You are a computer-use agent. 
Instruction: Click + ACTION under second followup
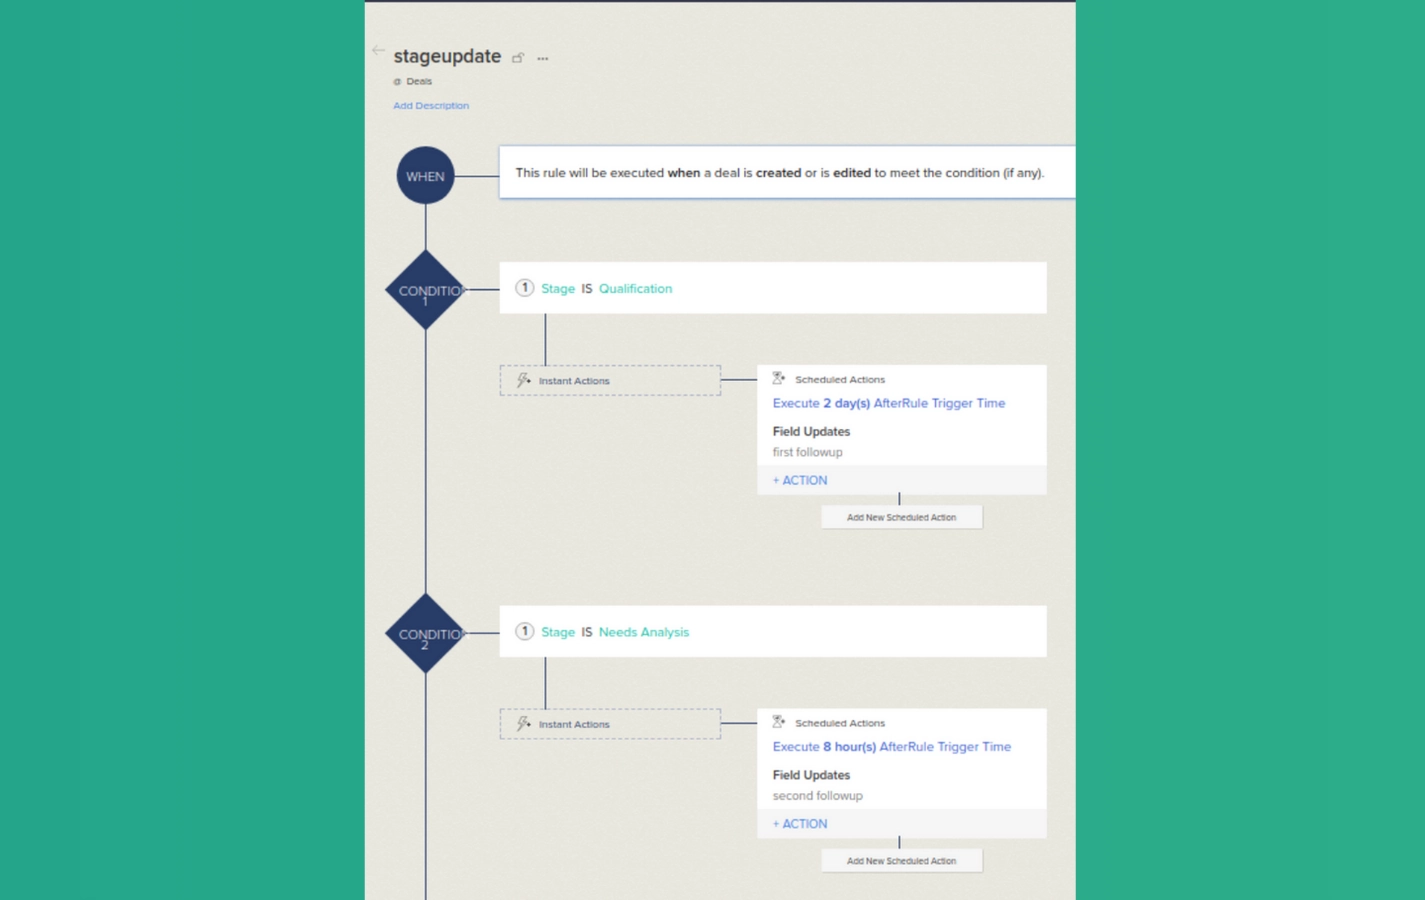coord(800,824)
